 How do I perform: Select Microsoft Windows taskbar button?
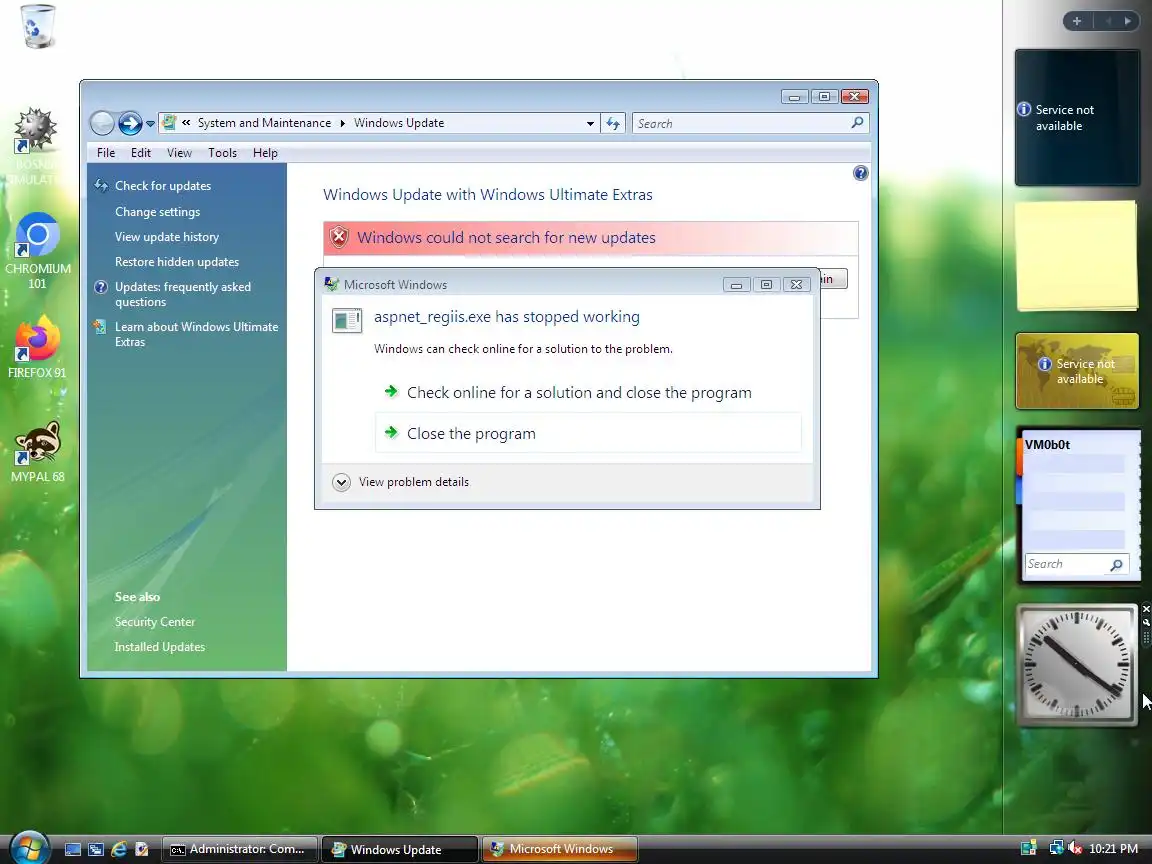click(x=560, y=849)
